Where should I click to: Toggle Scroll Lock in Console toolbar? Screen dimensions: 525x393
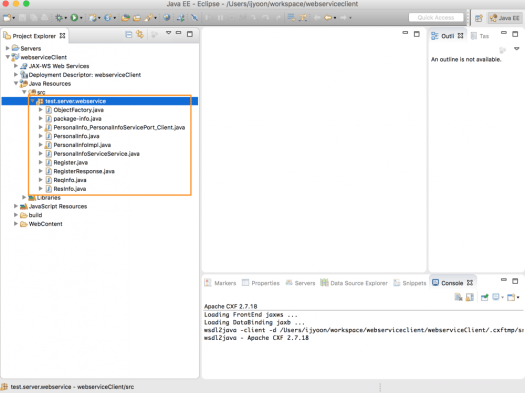coord(470,297)
